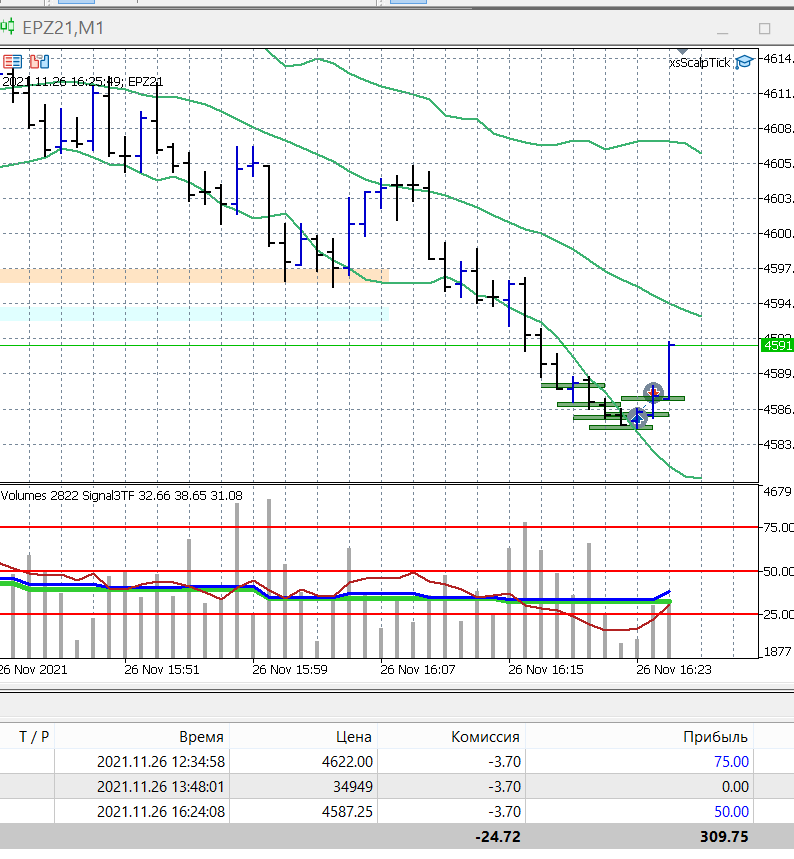Click the 26 Nov 16:23 time axis label
Screen dimensions: 794x859
coord(674,669)
